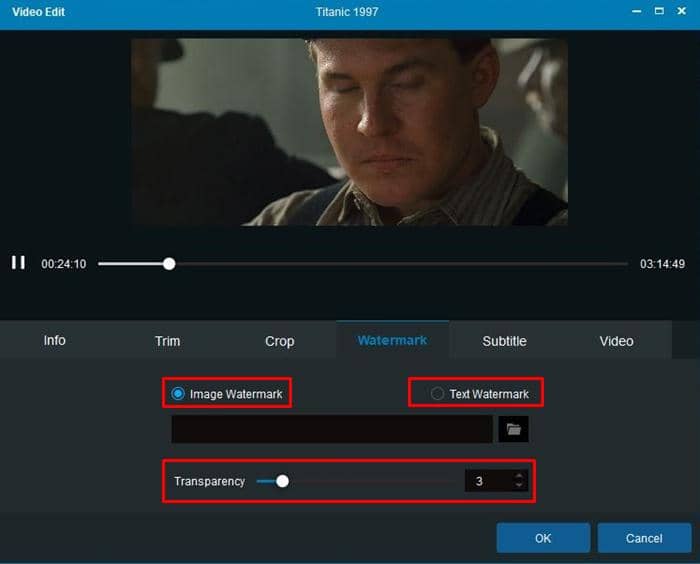
Task: Click the video preview frame
Action: click(x=350, y=132)
